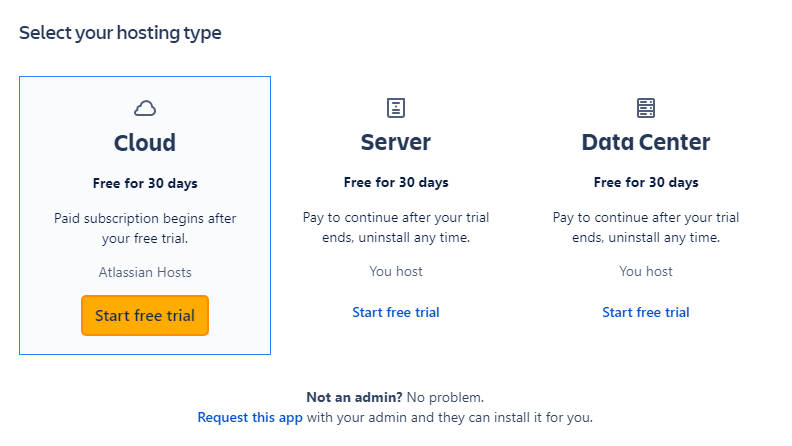Click the data center rack icon
792x446 pixels.
tap(646, 108)
